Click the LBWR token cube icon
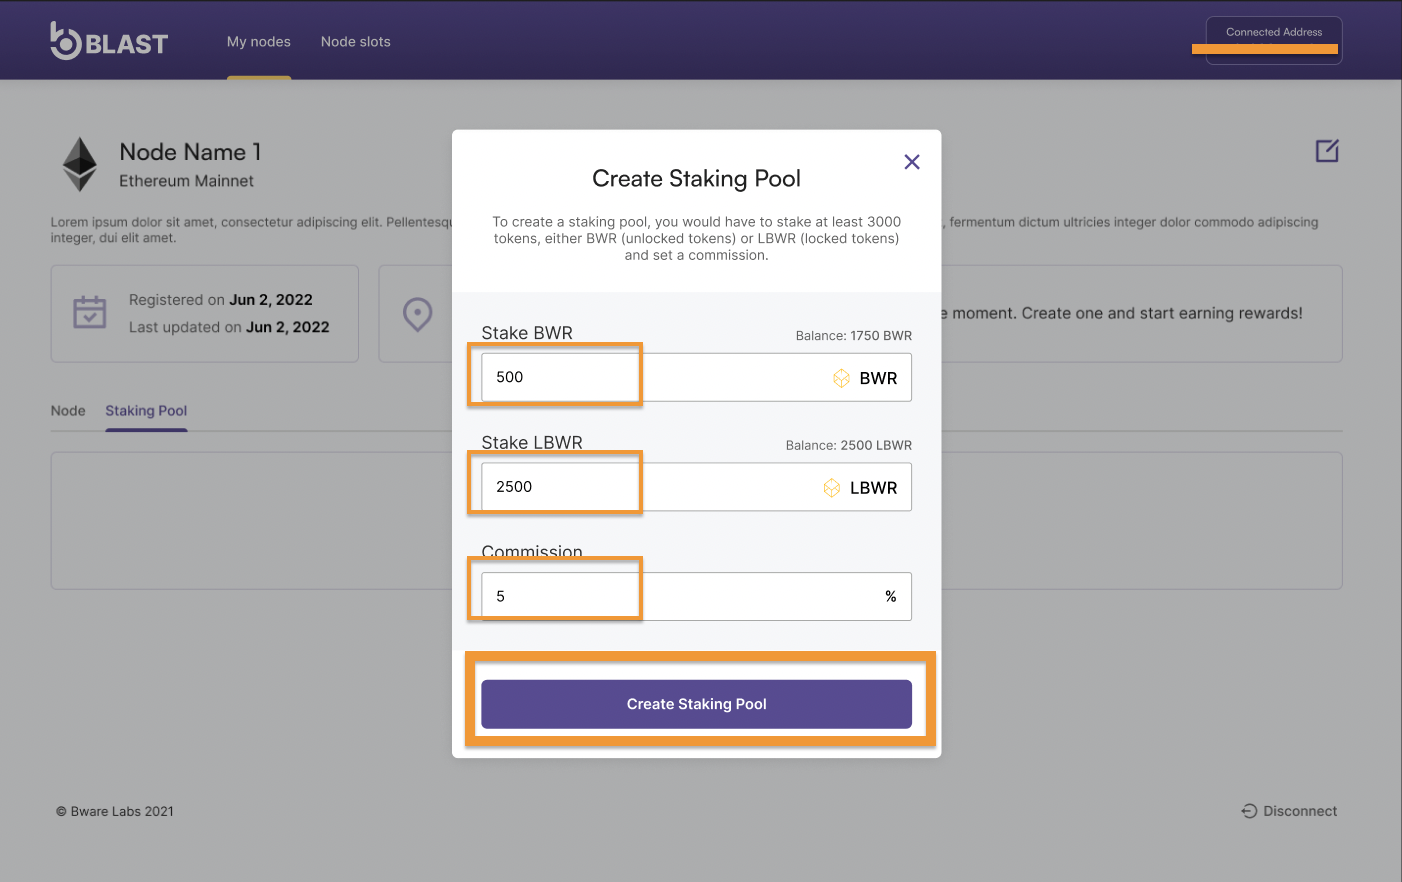This screenshot has width=1402, height=882. coord(832,488)
